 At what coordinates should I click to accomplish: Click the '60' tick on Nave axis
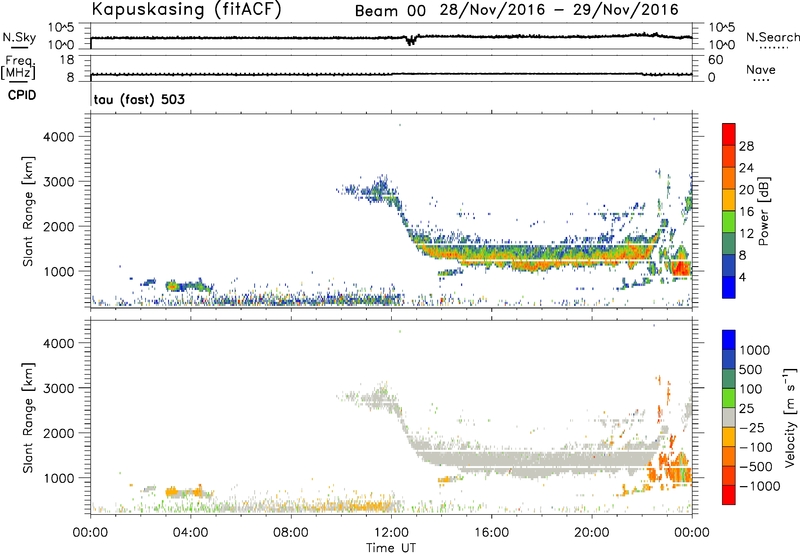pos(715,60)
